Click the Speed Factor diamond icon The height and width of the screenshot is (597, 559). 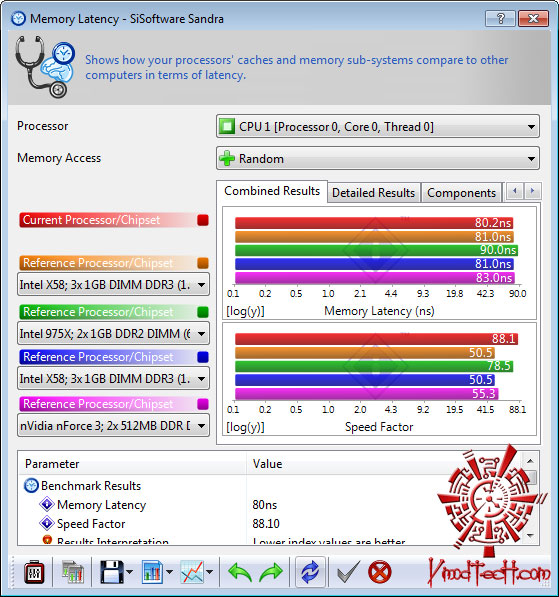click(47, 523)
